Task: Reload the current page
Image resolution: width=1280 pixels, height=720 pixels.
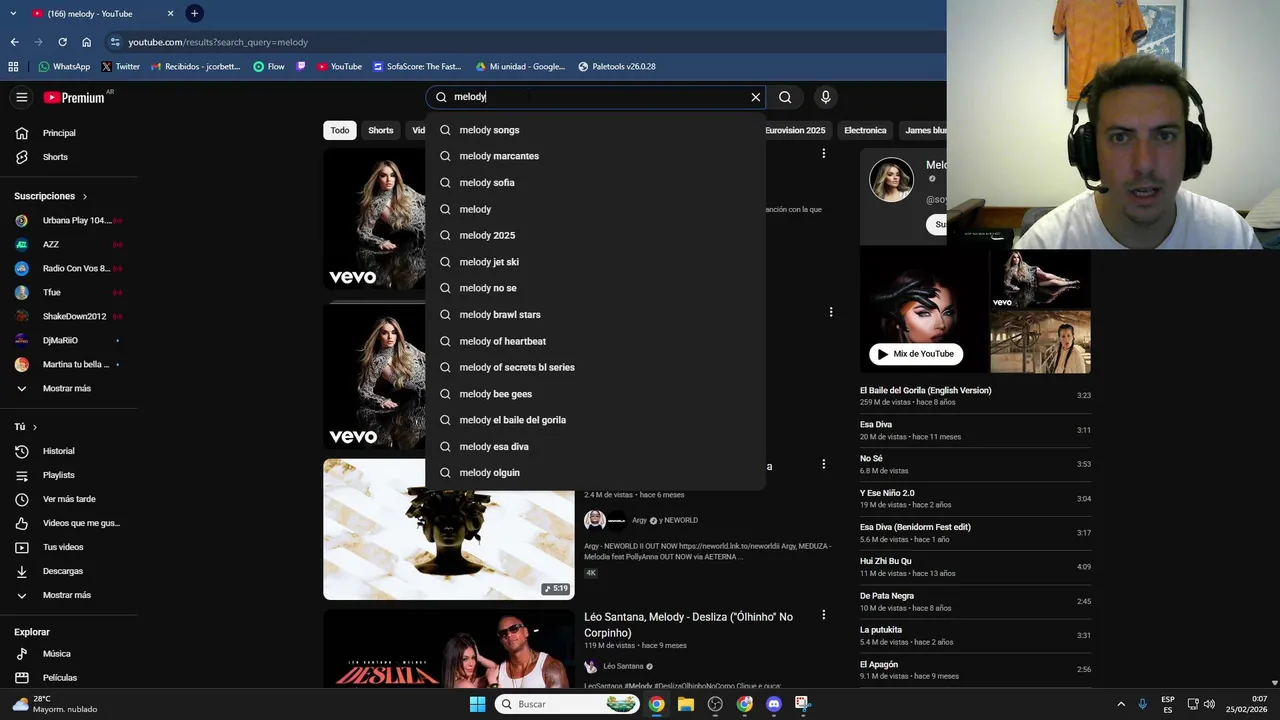Action: click(62, 42)
